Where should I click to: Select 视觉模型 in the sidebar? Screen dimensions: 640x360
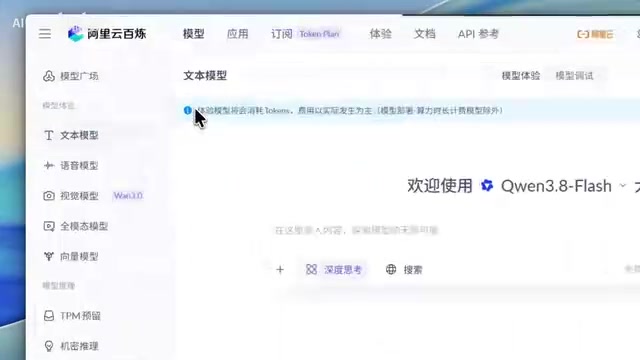coord(79,196)
